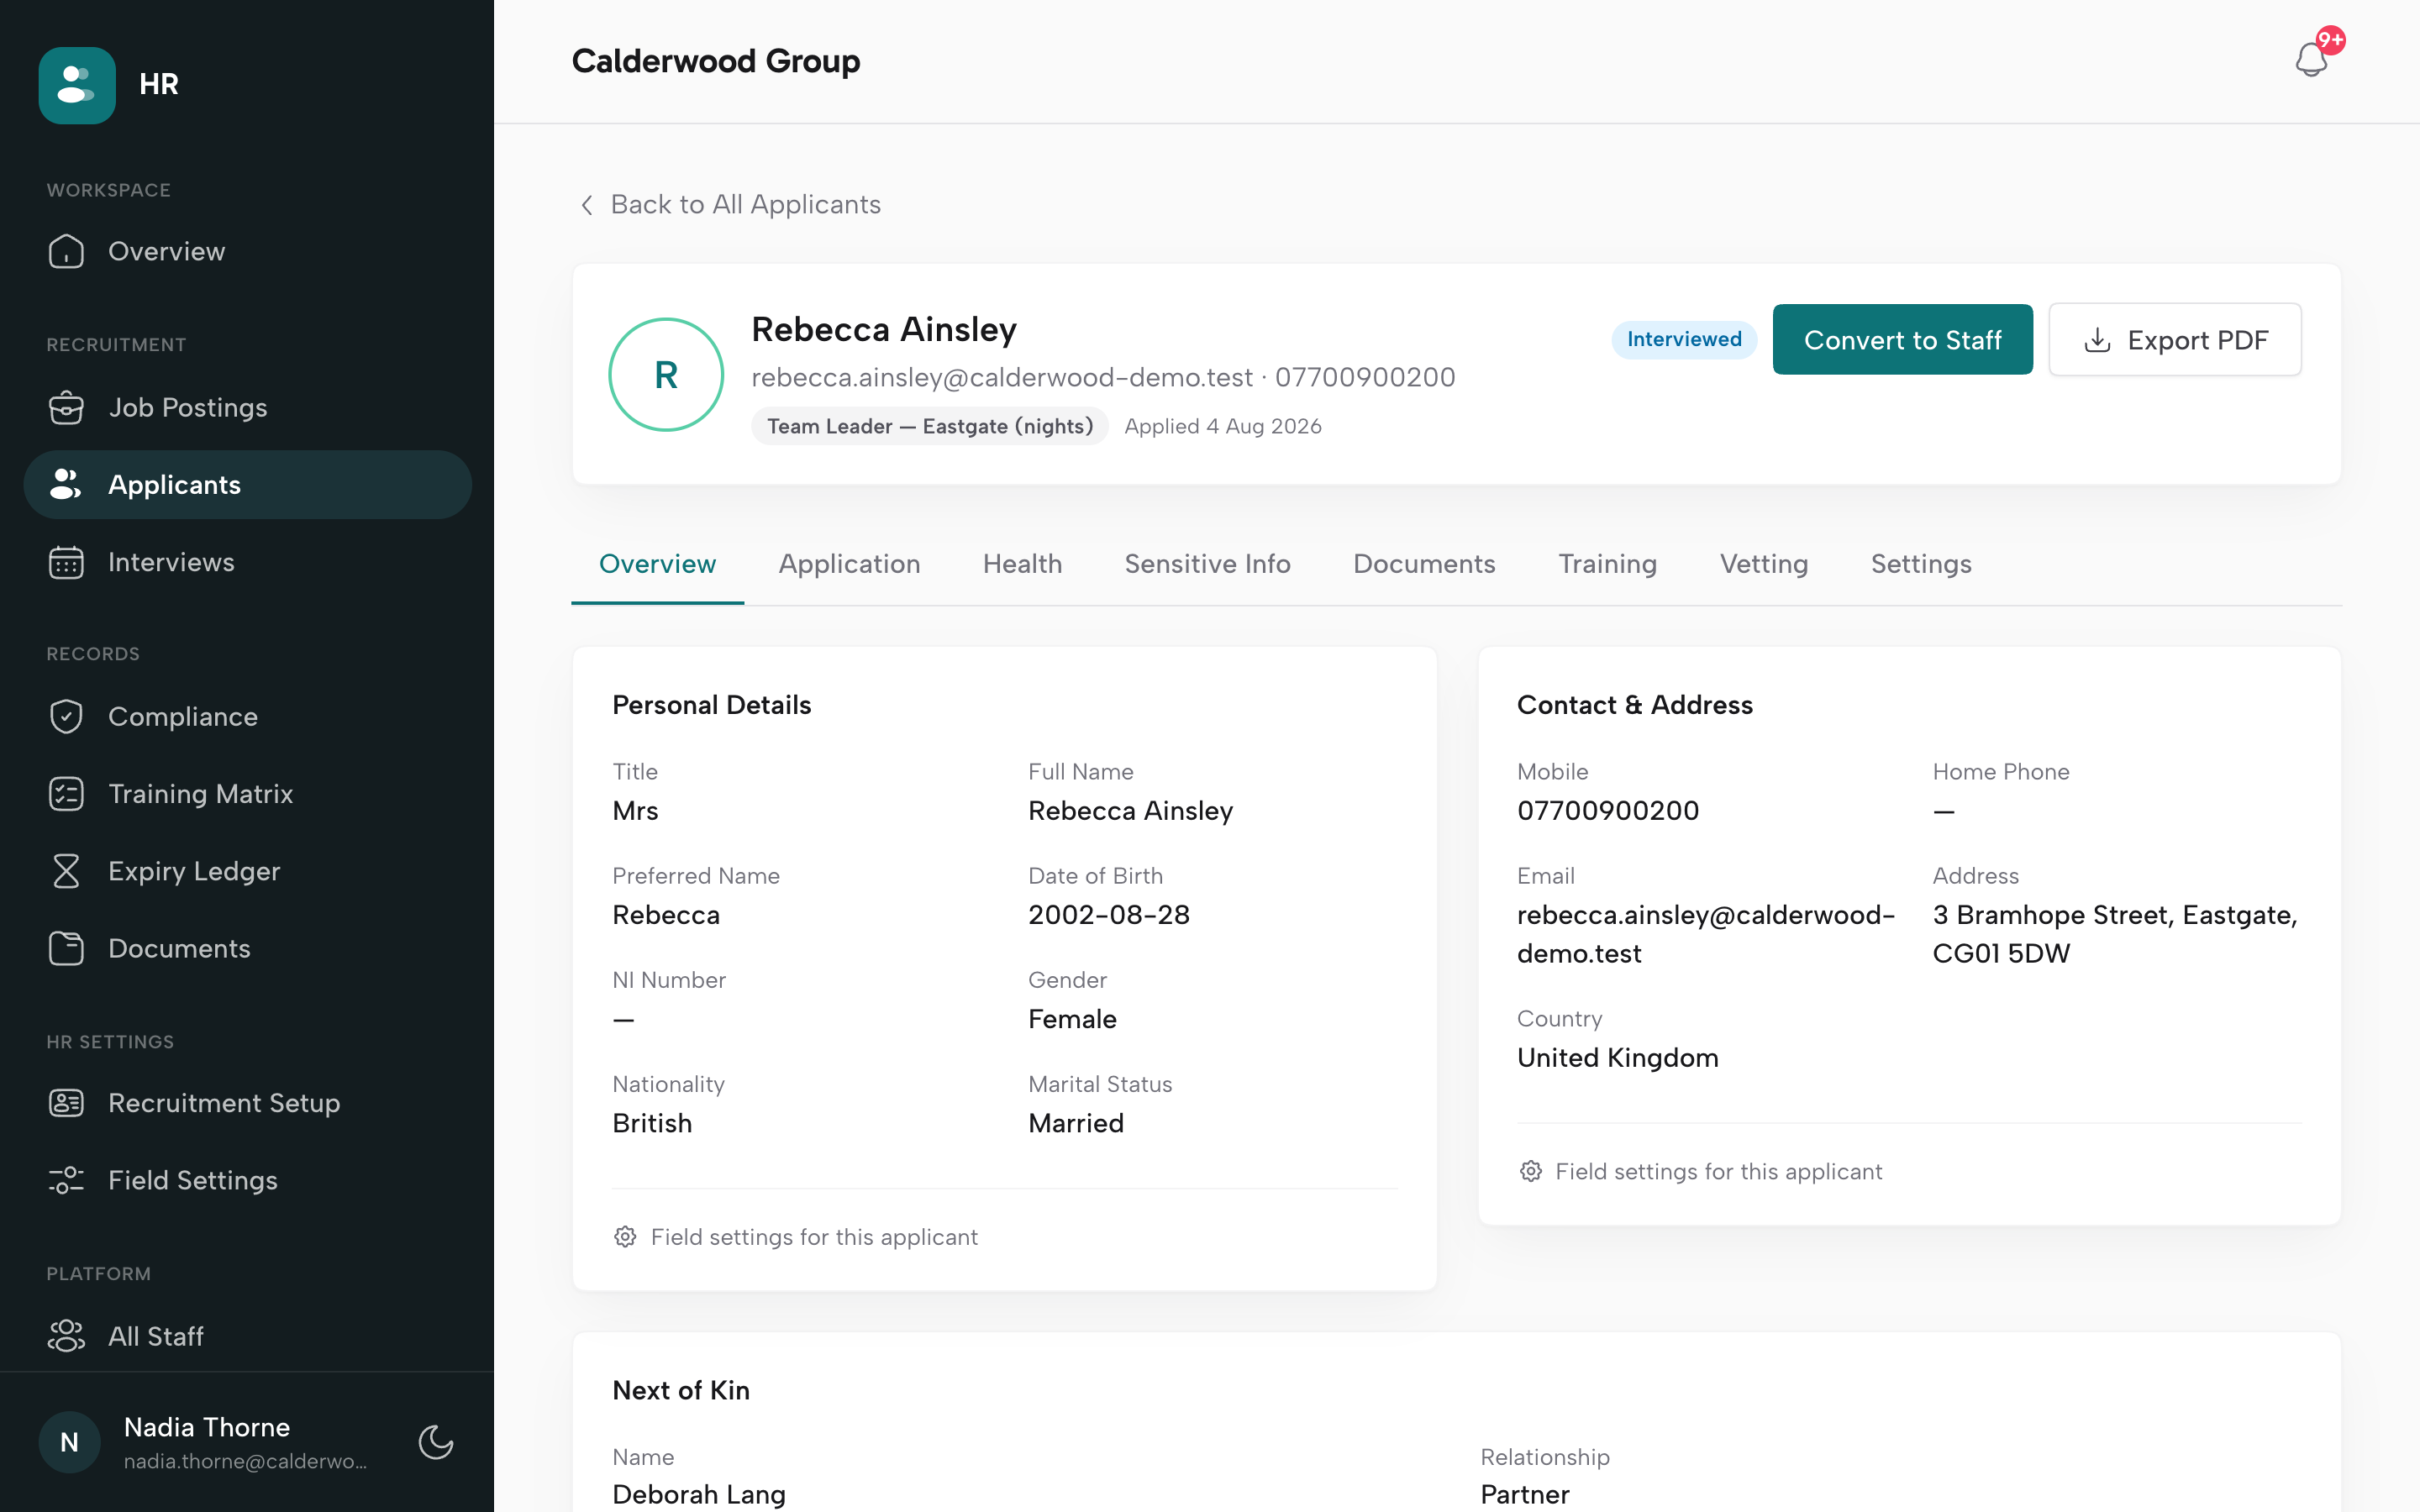Viewport: 2420px width, 1512px height.
Task: Click the Field Settings sliders icon
Action: [66, 1180]
